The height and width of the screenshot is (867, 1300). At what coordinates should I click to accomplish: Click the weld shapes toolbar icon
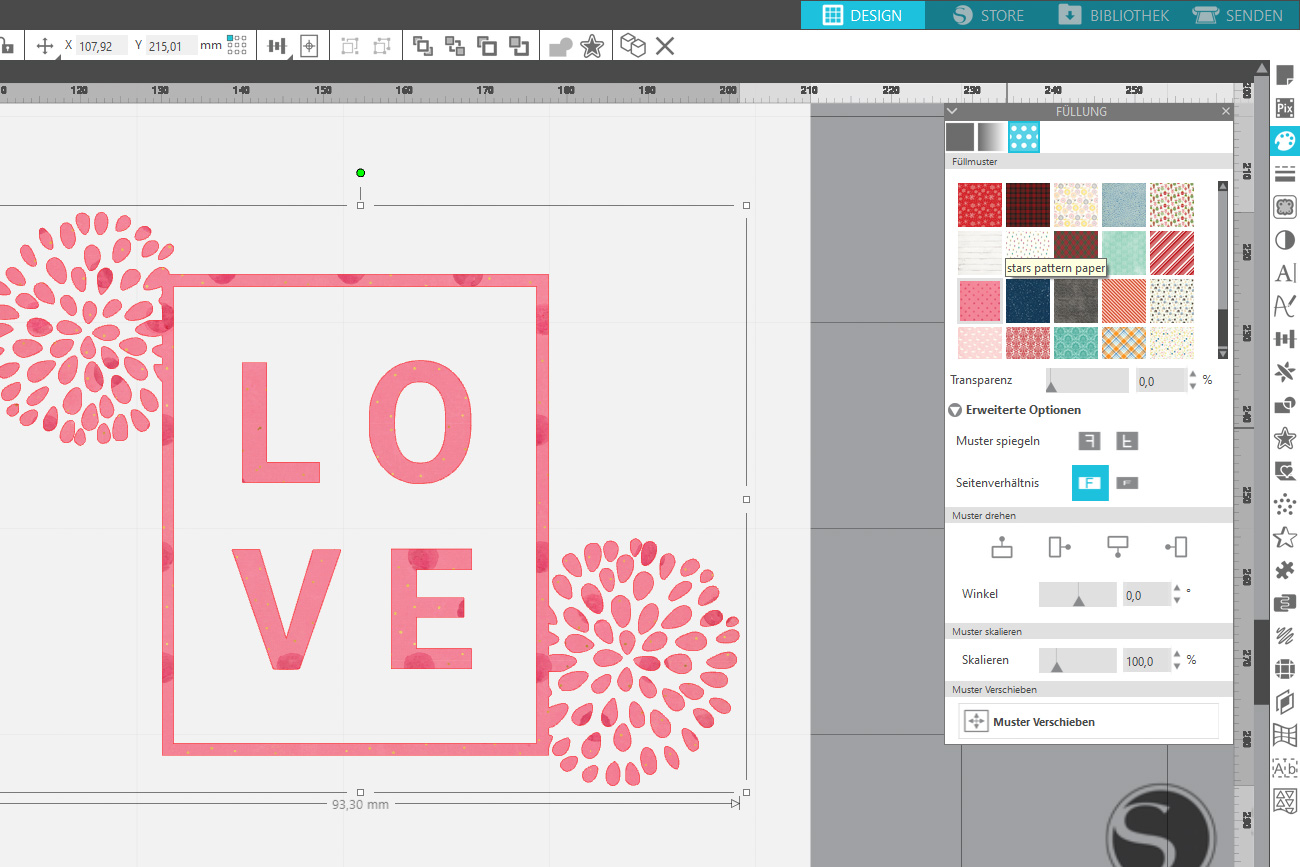click(560, 46)
